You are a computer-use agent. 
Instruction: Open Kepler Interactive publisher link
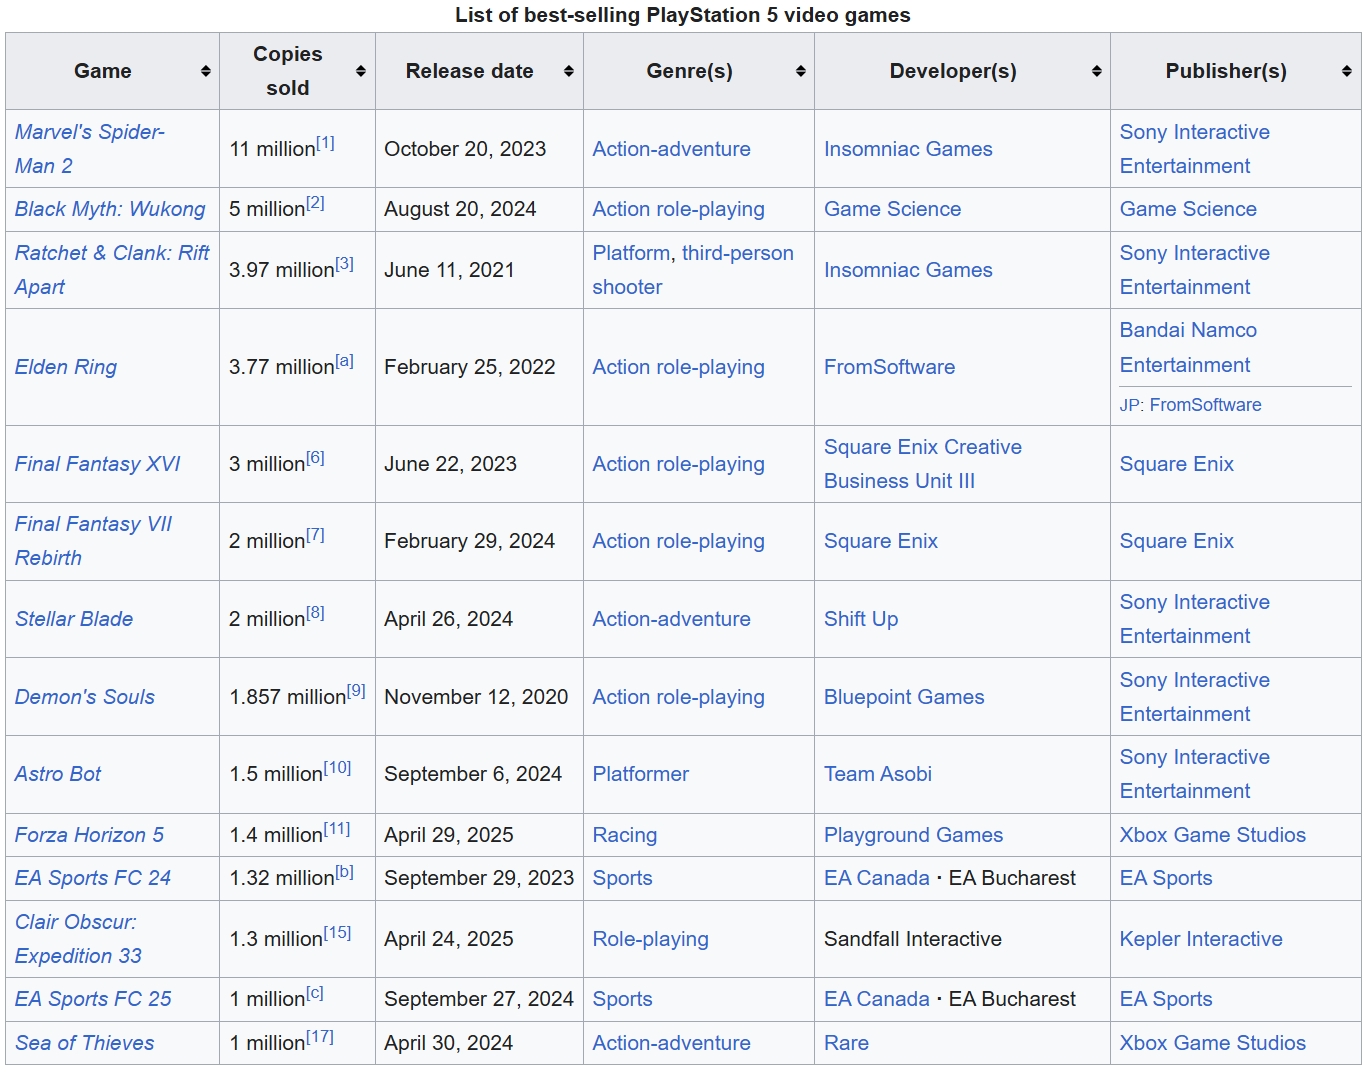[1202, 939]
